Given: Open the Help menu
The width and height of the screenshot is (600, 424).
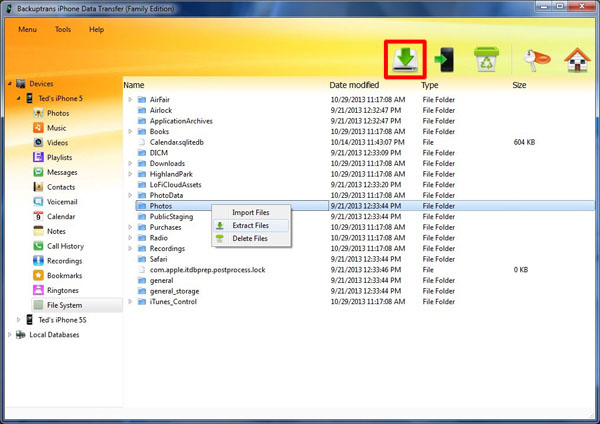Looking at the screenshot, I should click(96, 29).
